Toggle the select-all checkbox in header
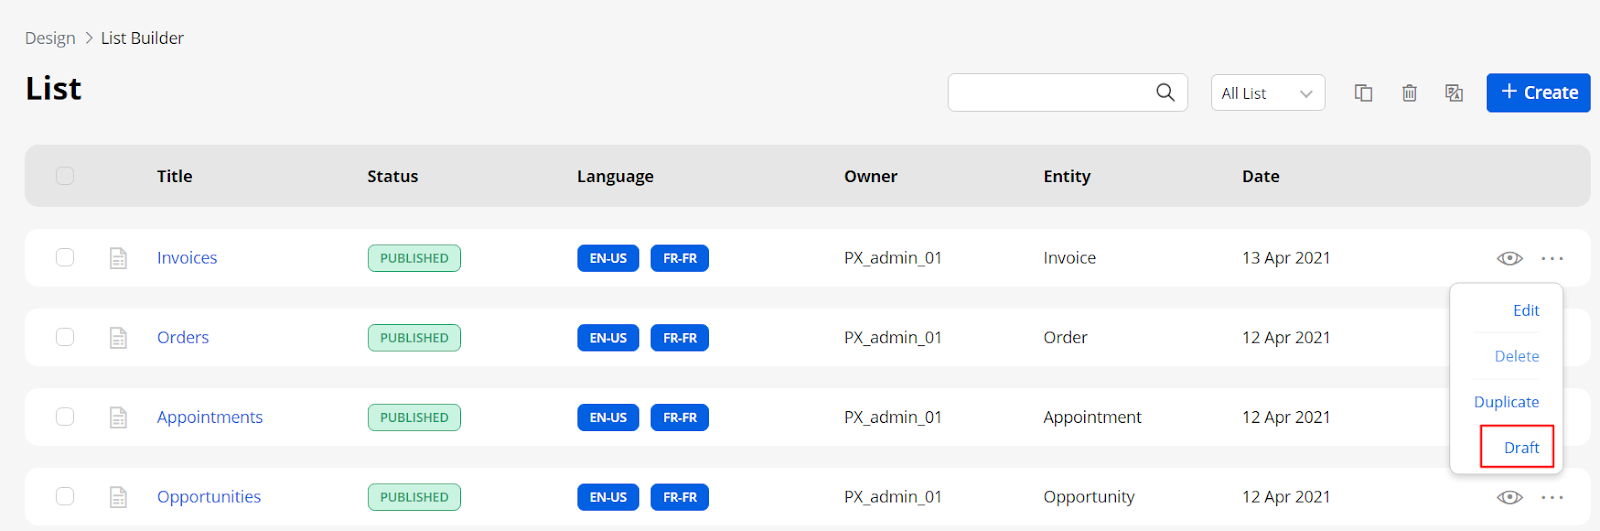This screenshot has width=1600, height=531. [65, 176]
